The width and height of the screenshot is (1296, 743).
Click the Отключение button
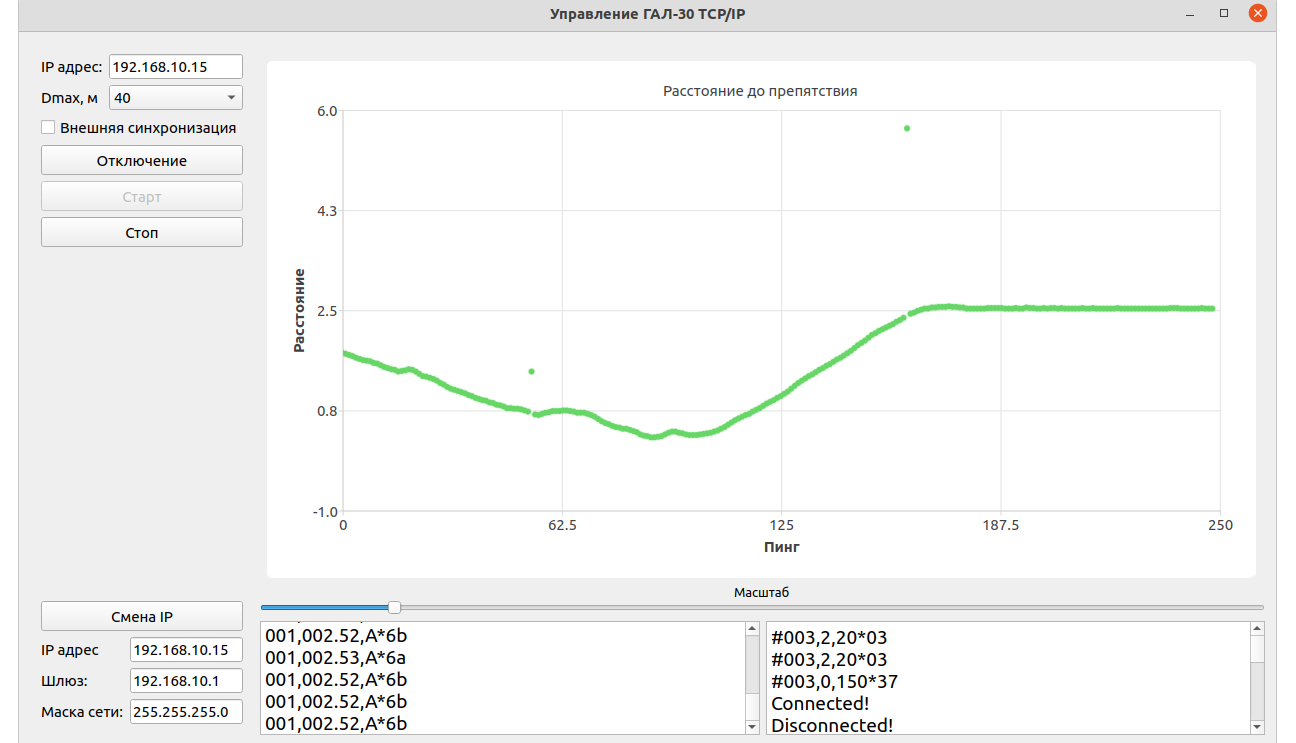tap(142, 160)
